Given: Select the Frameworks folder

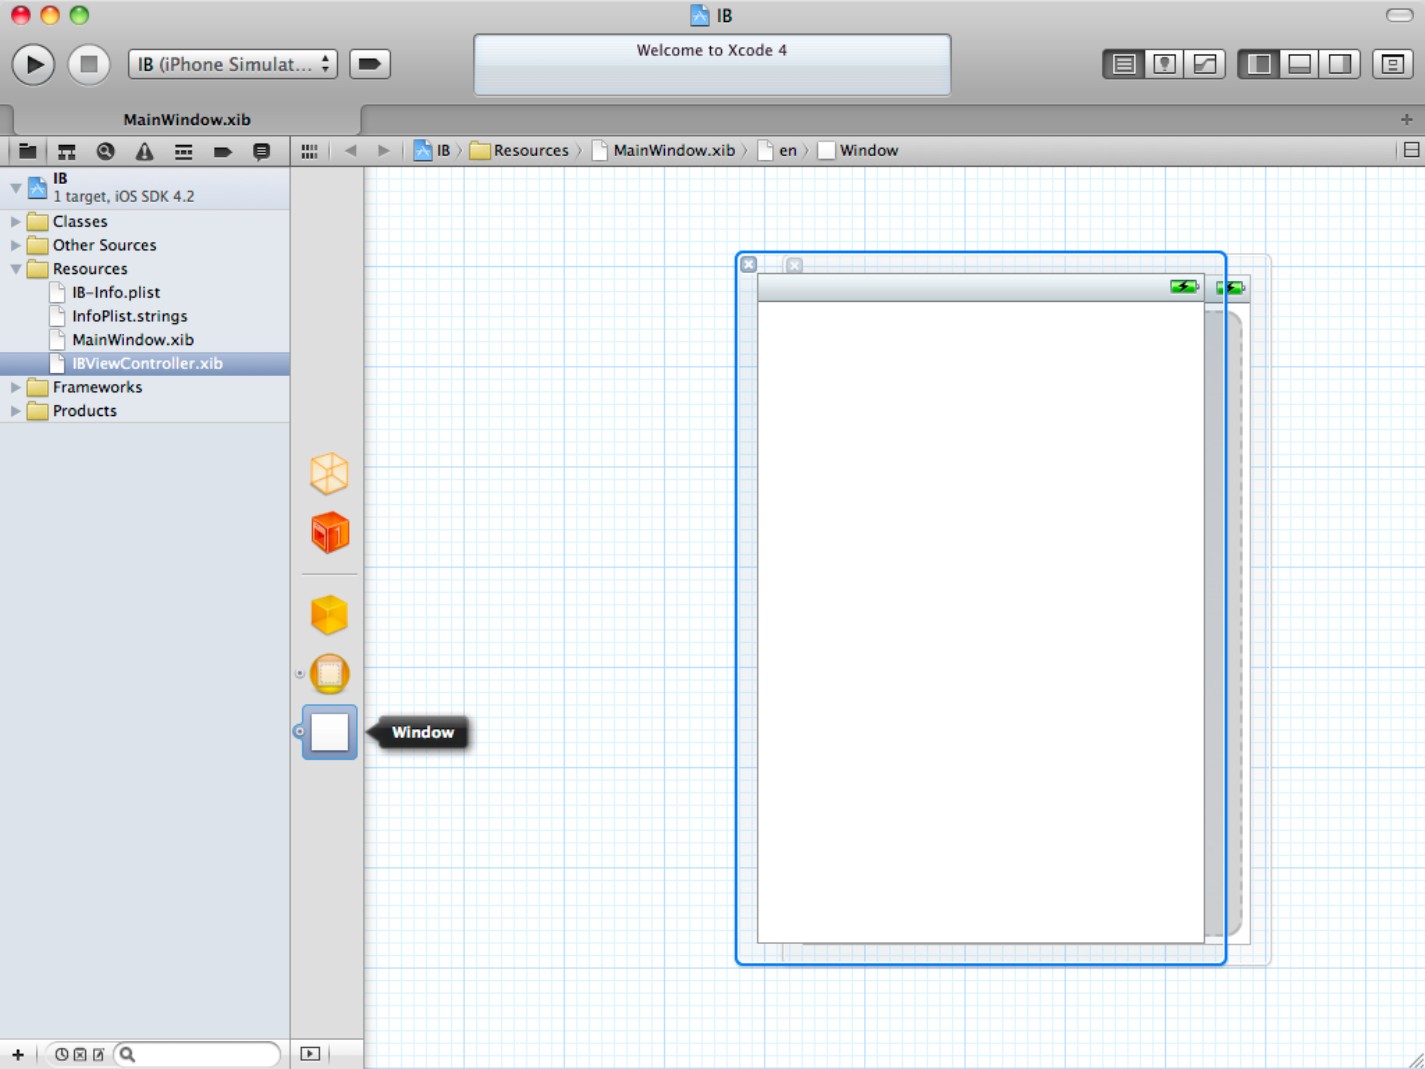Looking at the screenshot, I should pyautogui.click(x=145, y=387).
